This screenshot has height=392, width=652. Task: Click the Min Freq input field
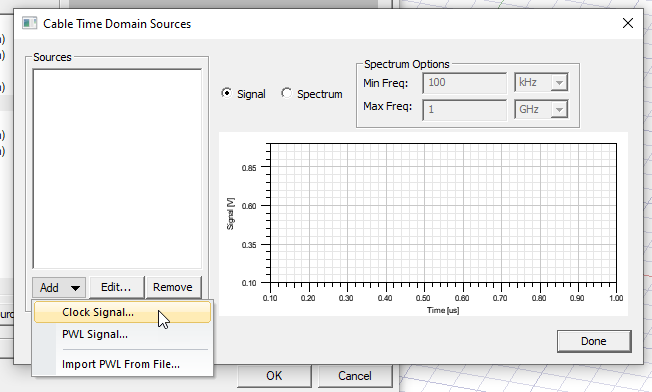(464, 83)
